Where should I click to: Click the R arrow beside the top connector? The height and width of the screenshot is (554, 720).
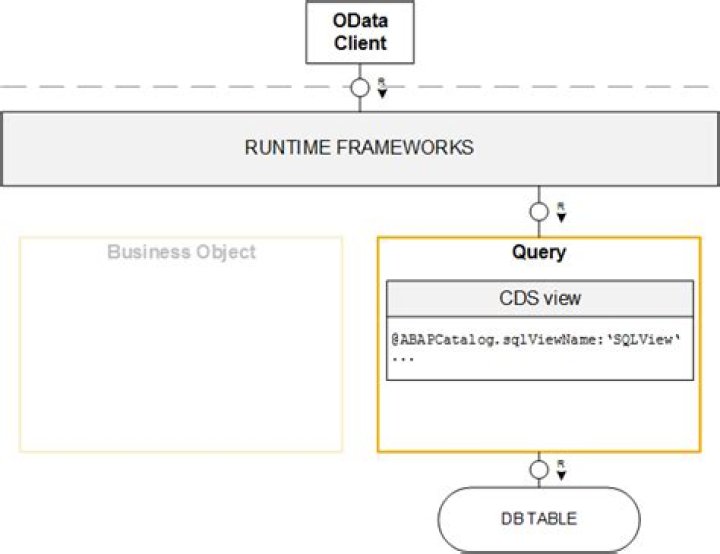(x=382, y=88)
